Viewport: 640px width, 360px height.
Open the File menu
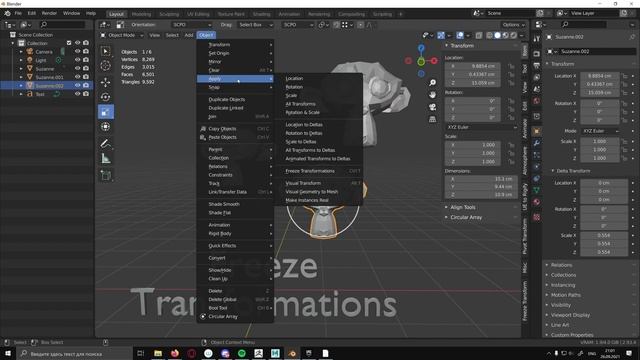pyautogui.click(x=18, y=13)
